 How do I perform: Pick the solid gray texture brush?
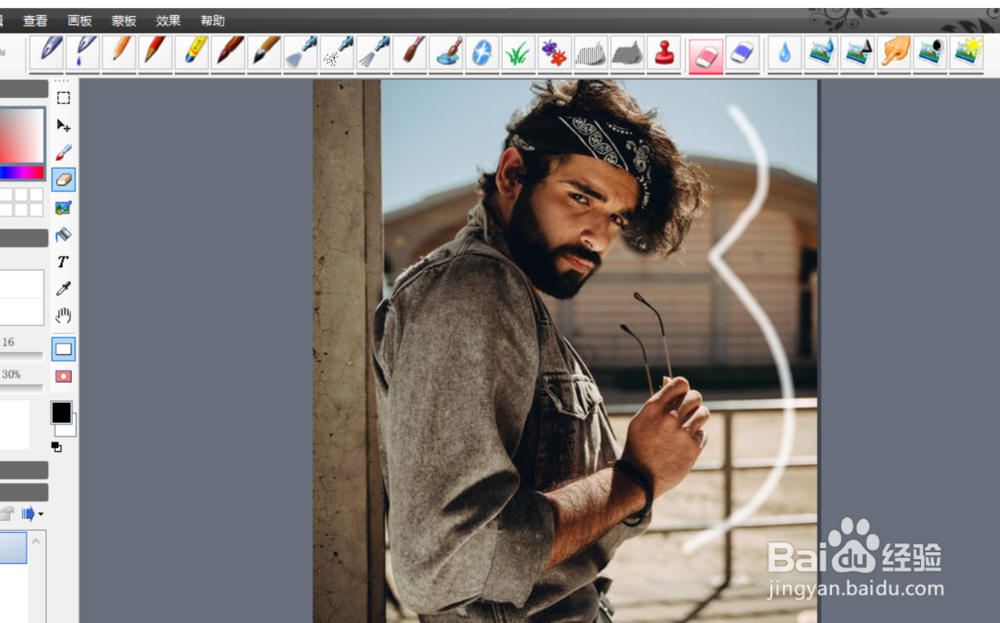[627, 54]
